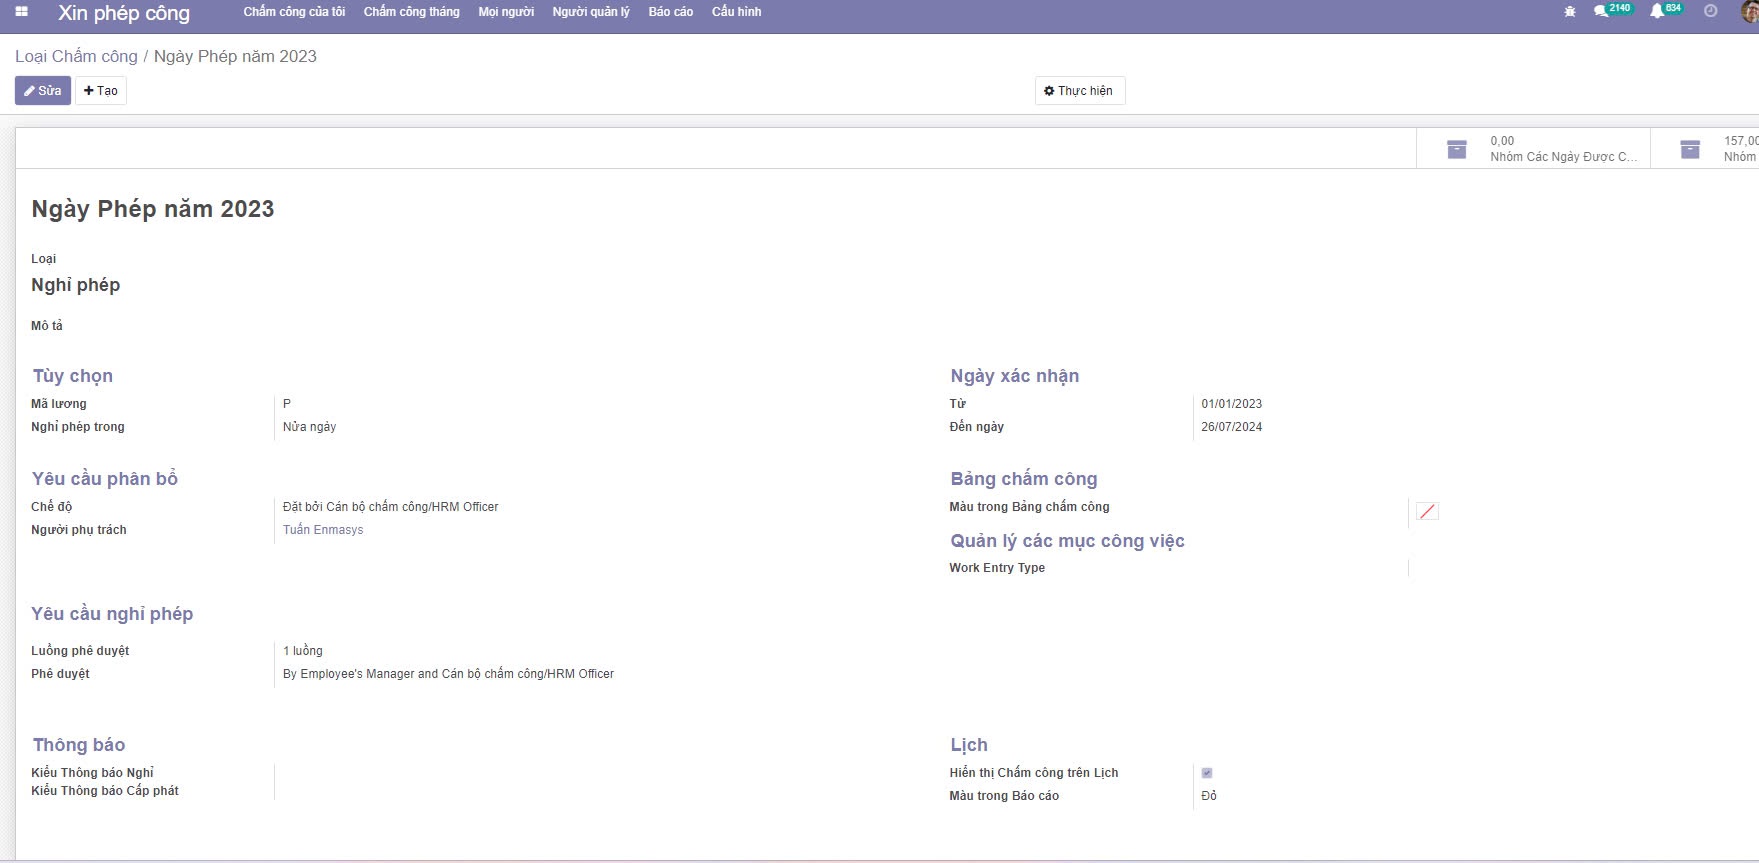Open the 'Cấu hình' menu dropdown

[736, 12]
